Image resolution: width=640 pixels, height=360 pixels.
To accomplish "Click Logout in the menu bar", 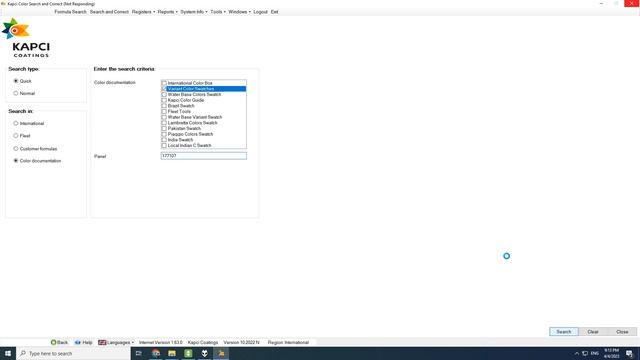I will pyautogui.click(x=260, y=12).
